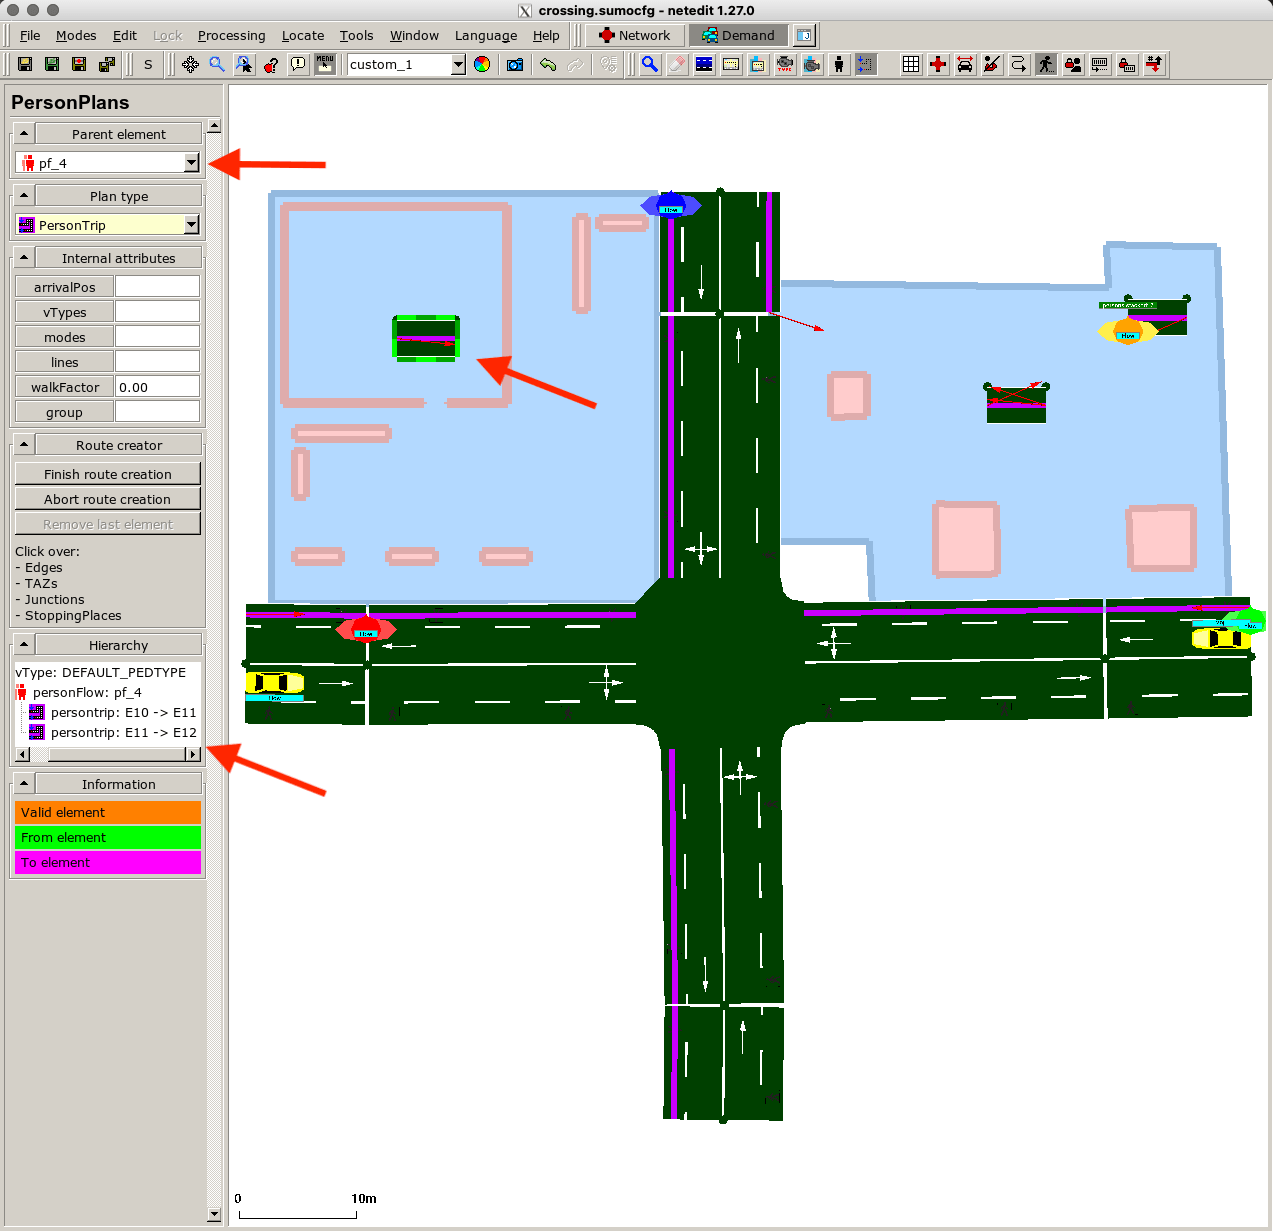1273x1231 pixels.
Task: Click the speech-bubble tooltip icon
Action: coord(298,64)
